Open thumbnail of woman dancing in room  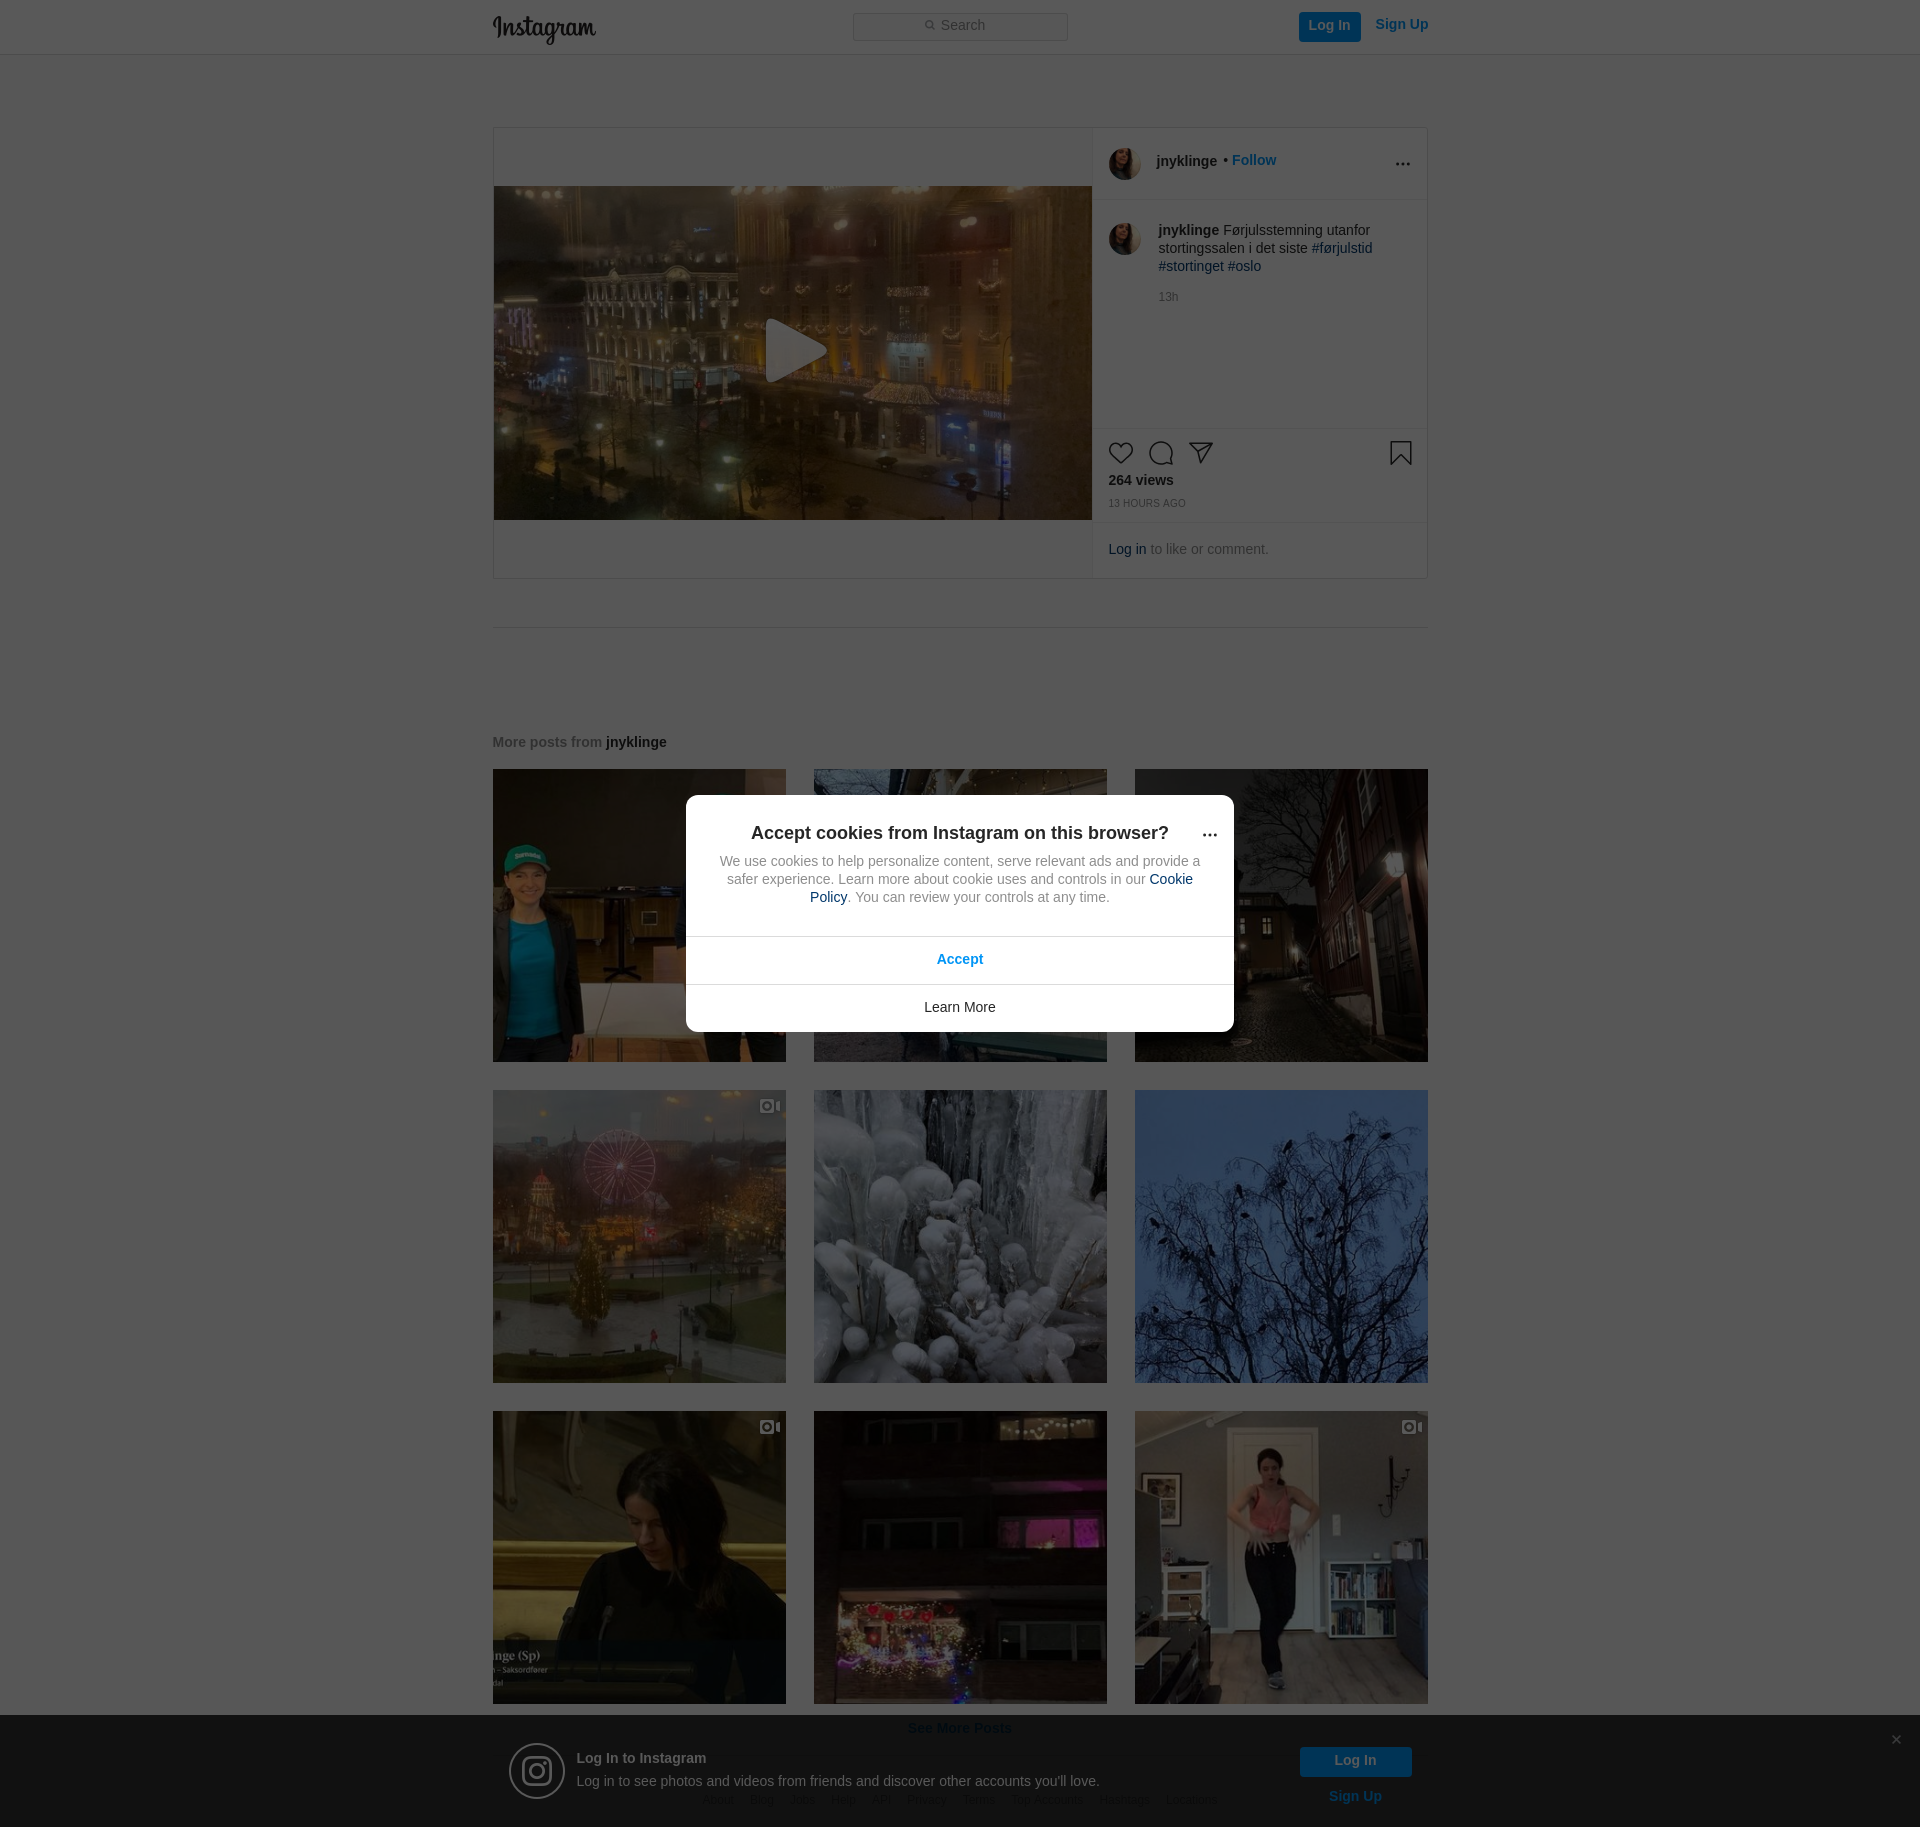(x=1281, y=1557)
